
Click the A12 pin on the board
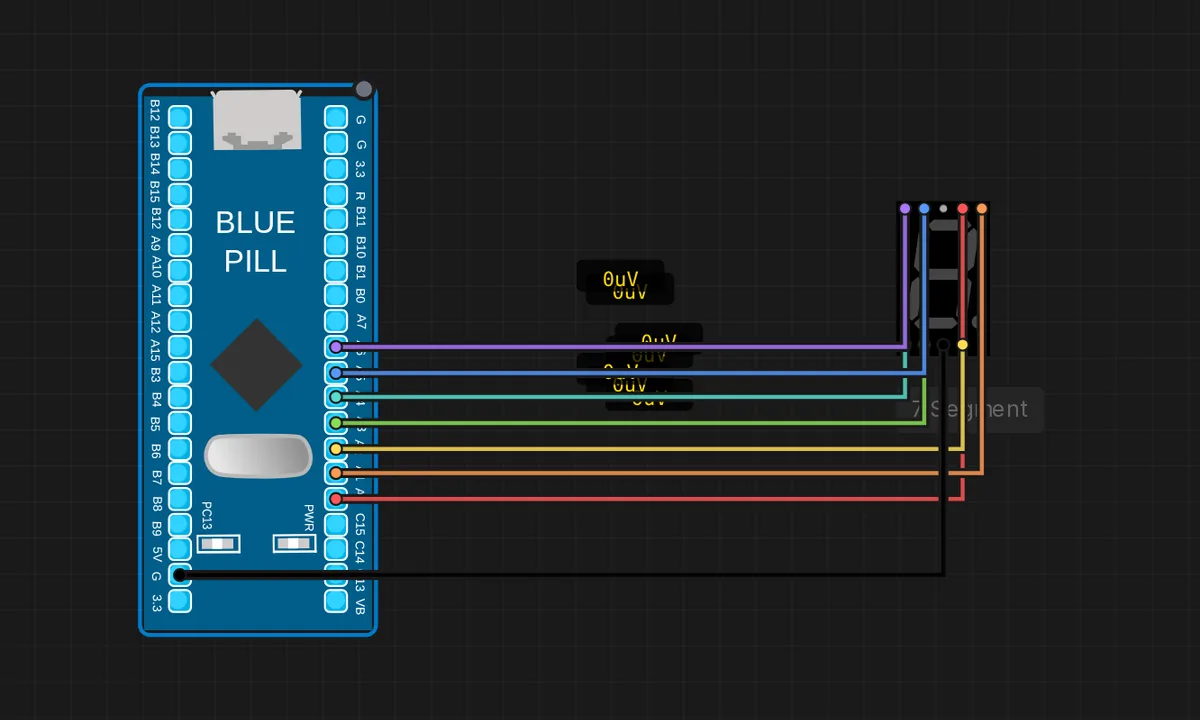point(180,321)
